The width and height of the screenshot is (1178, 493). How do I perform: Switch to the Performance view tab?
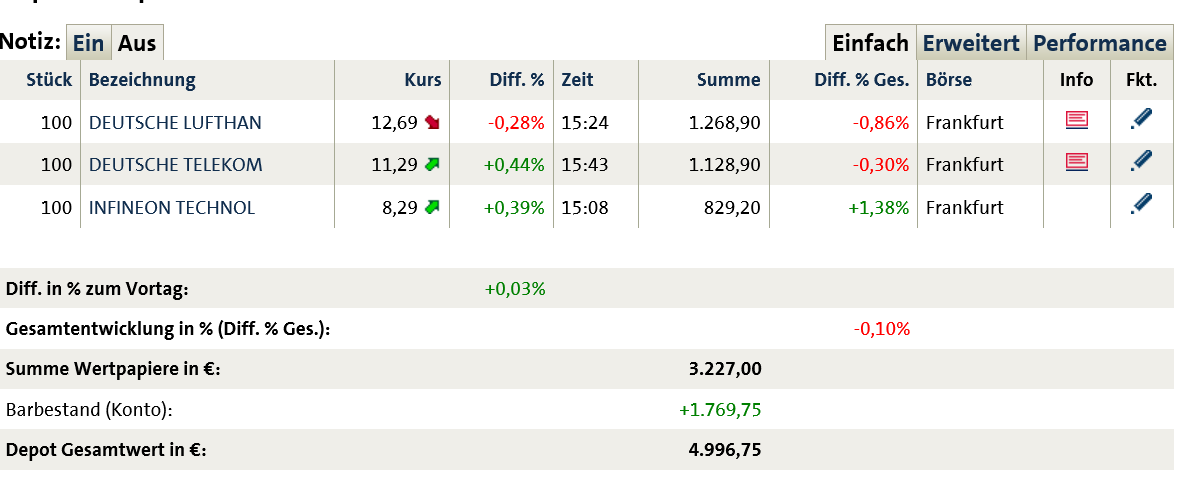point(1099,44)
